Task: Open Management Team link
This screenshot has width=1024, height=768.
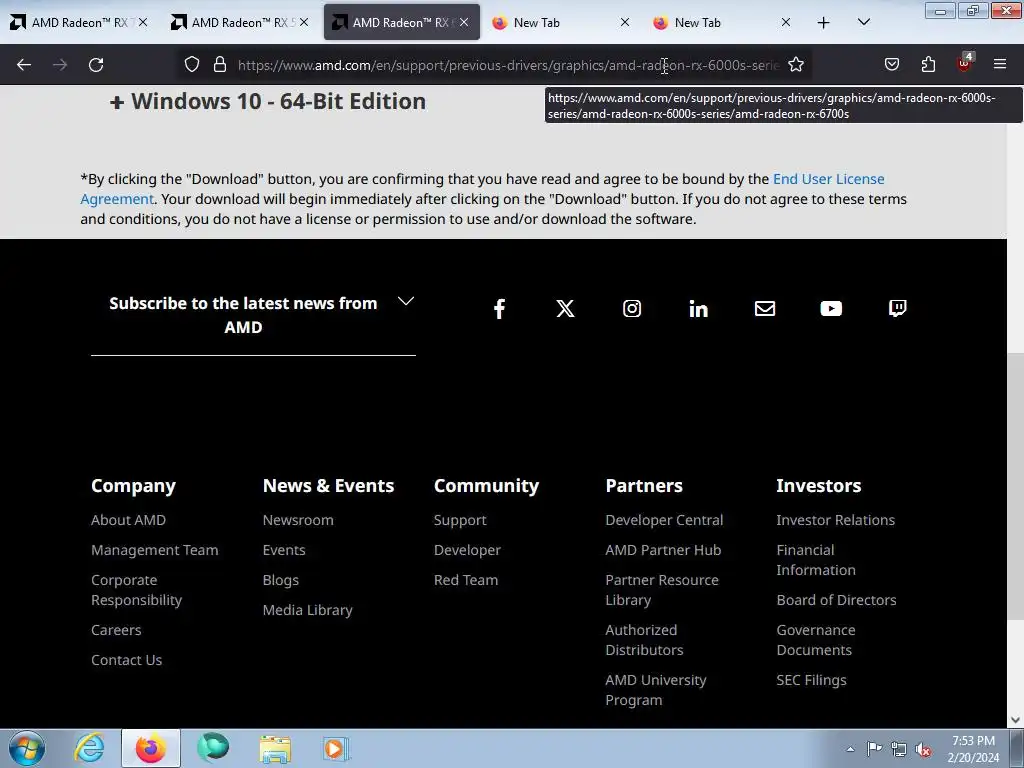Action: click(155, 550)
